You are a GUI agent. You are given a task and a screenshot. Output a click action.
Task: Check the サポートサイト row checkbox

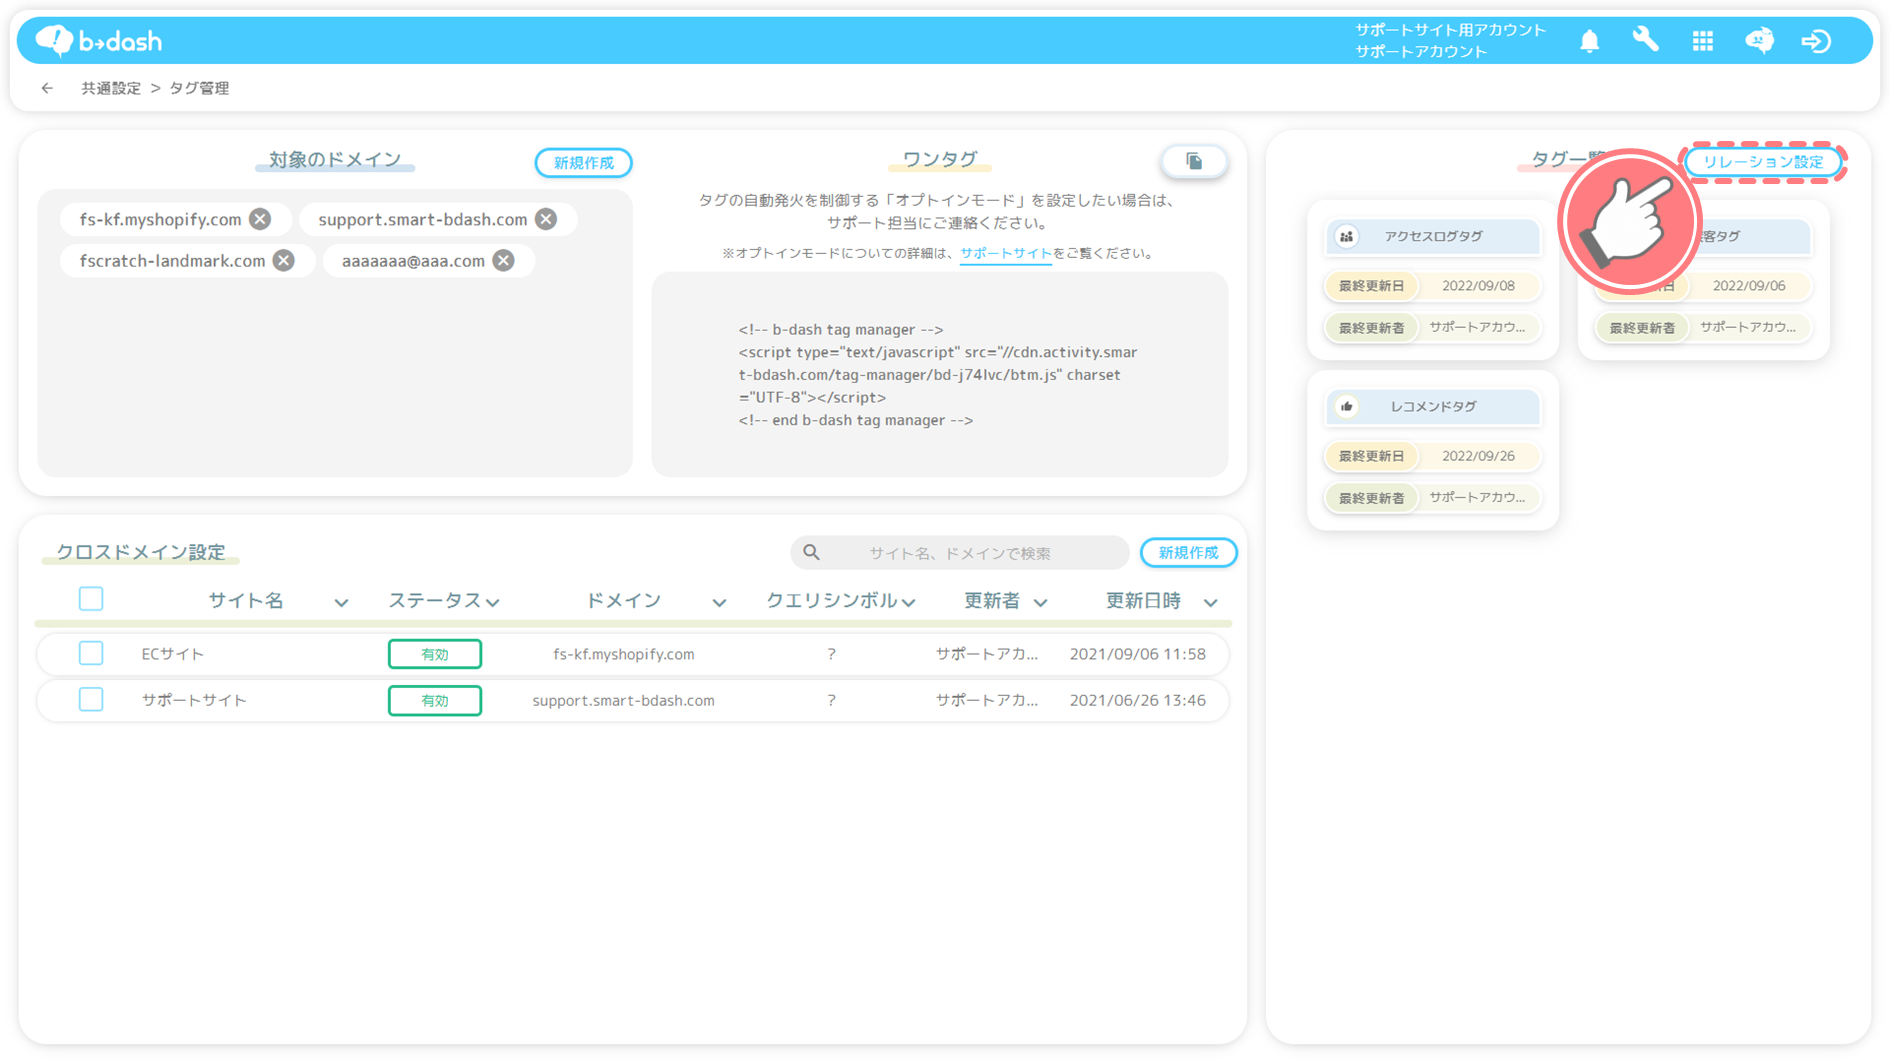pyautogui.click(x=91, y=699)
